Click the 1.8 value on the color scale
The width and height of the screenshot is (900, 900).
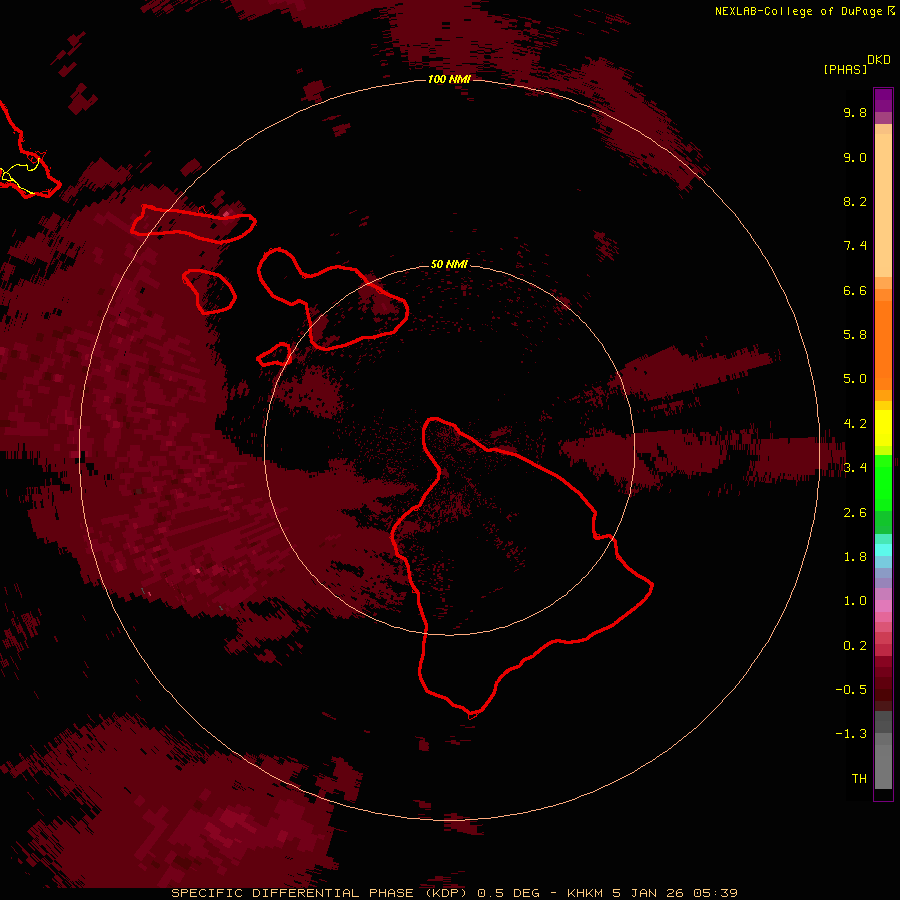(x=855, y=557)
